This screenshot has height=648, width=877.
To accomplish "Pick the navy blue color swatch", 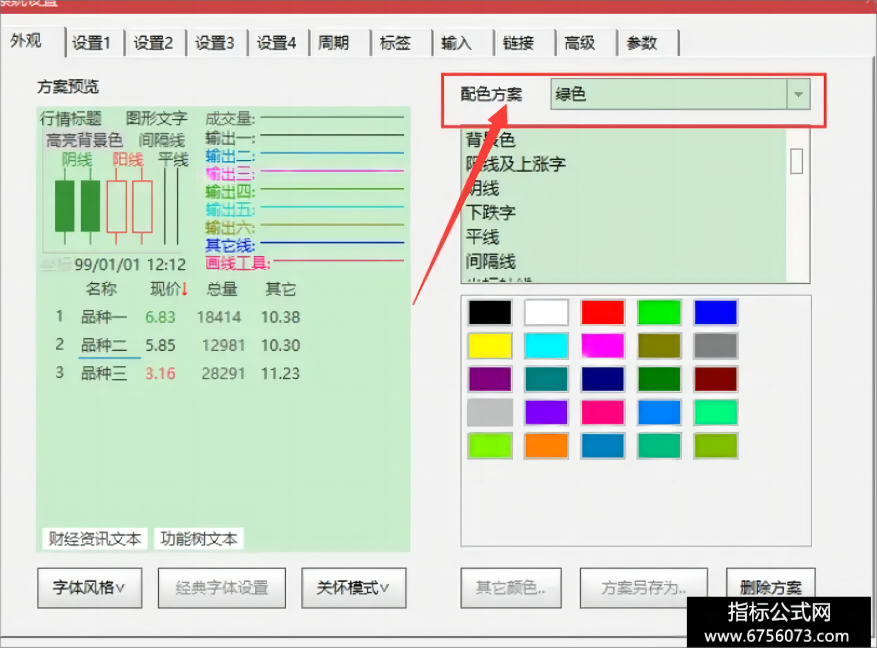I will (602, 379).
